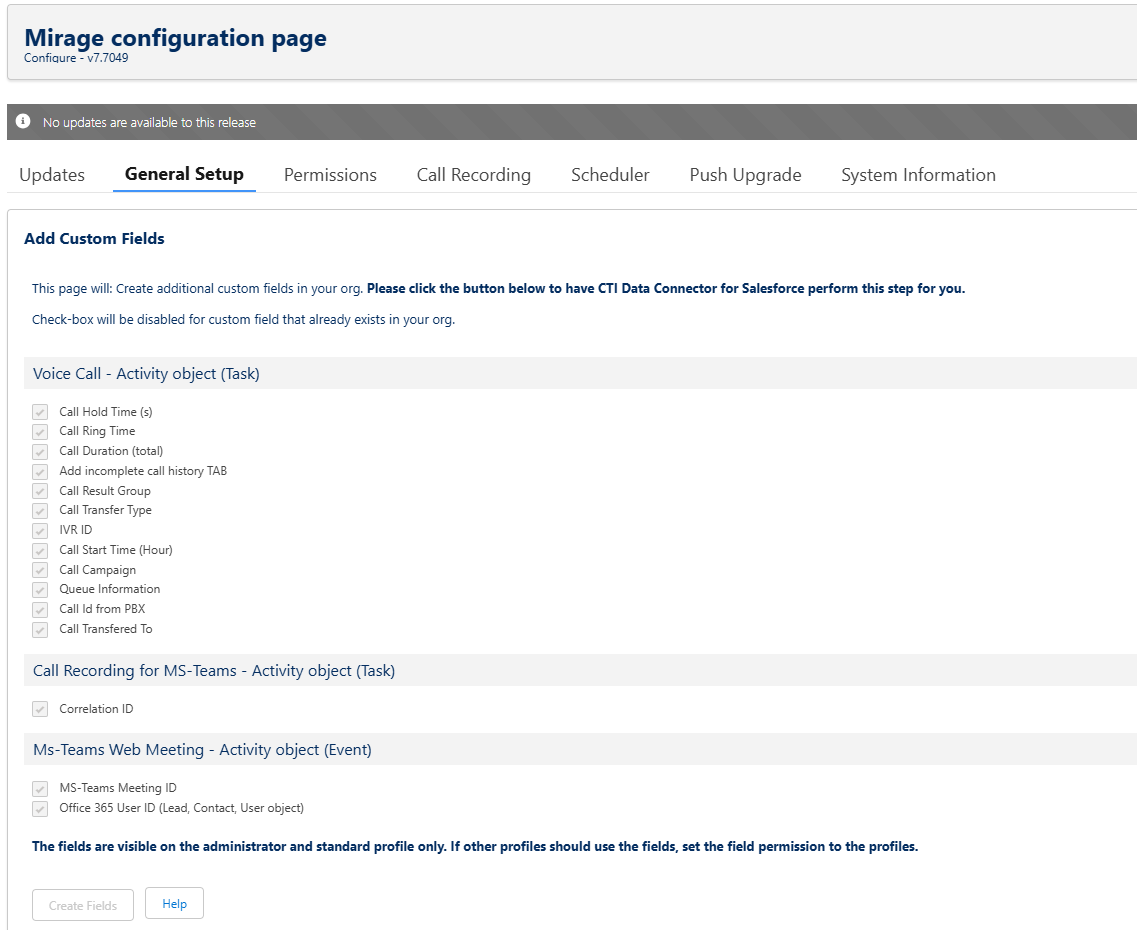Click the Call Hold Time (s) label

point(106,411)
